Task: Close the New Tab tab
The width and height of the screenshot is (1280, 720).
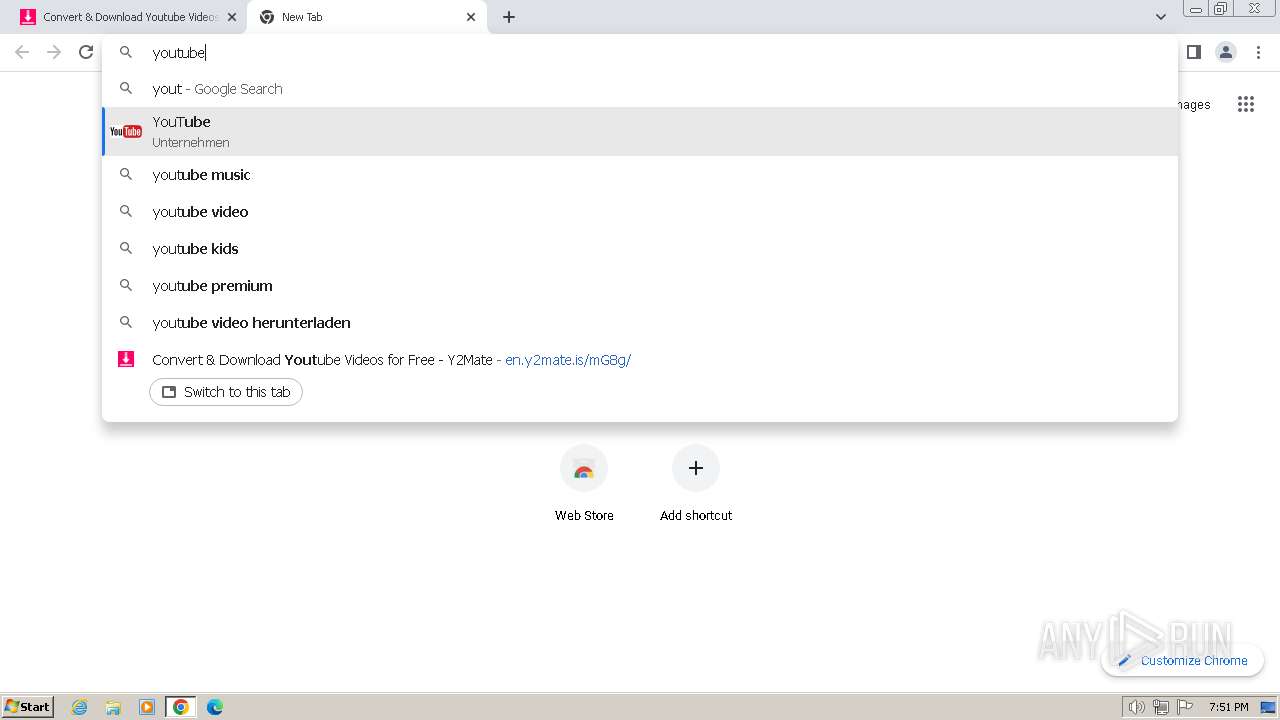Action: point(471,17)
